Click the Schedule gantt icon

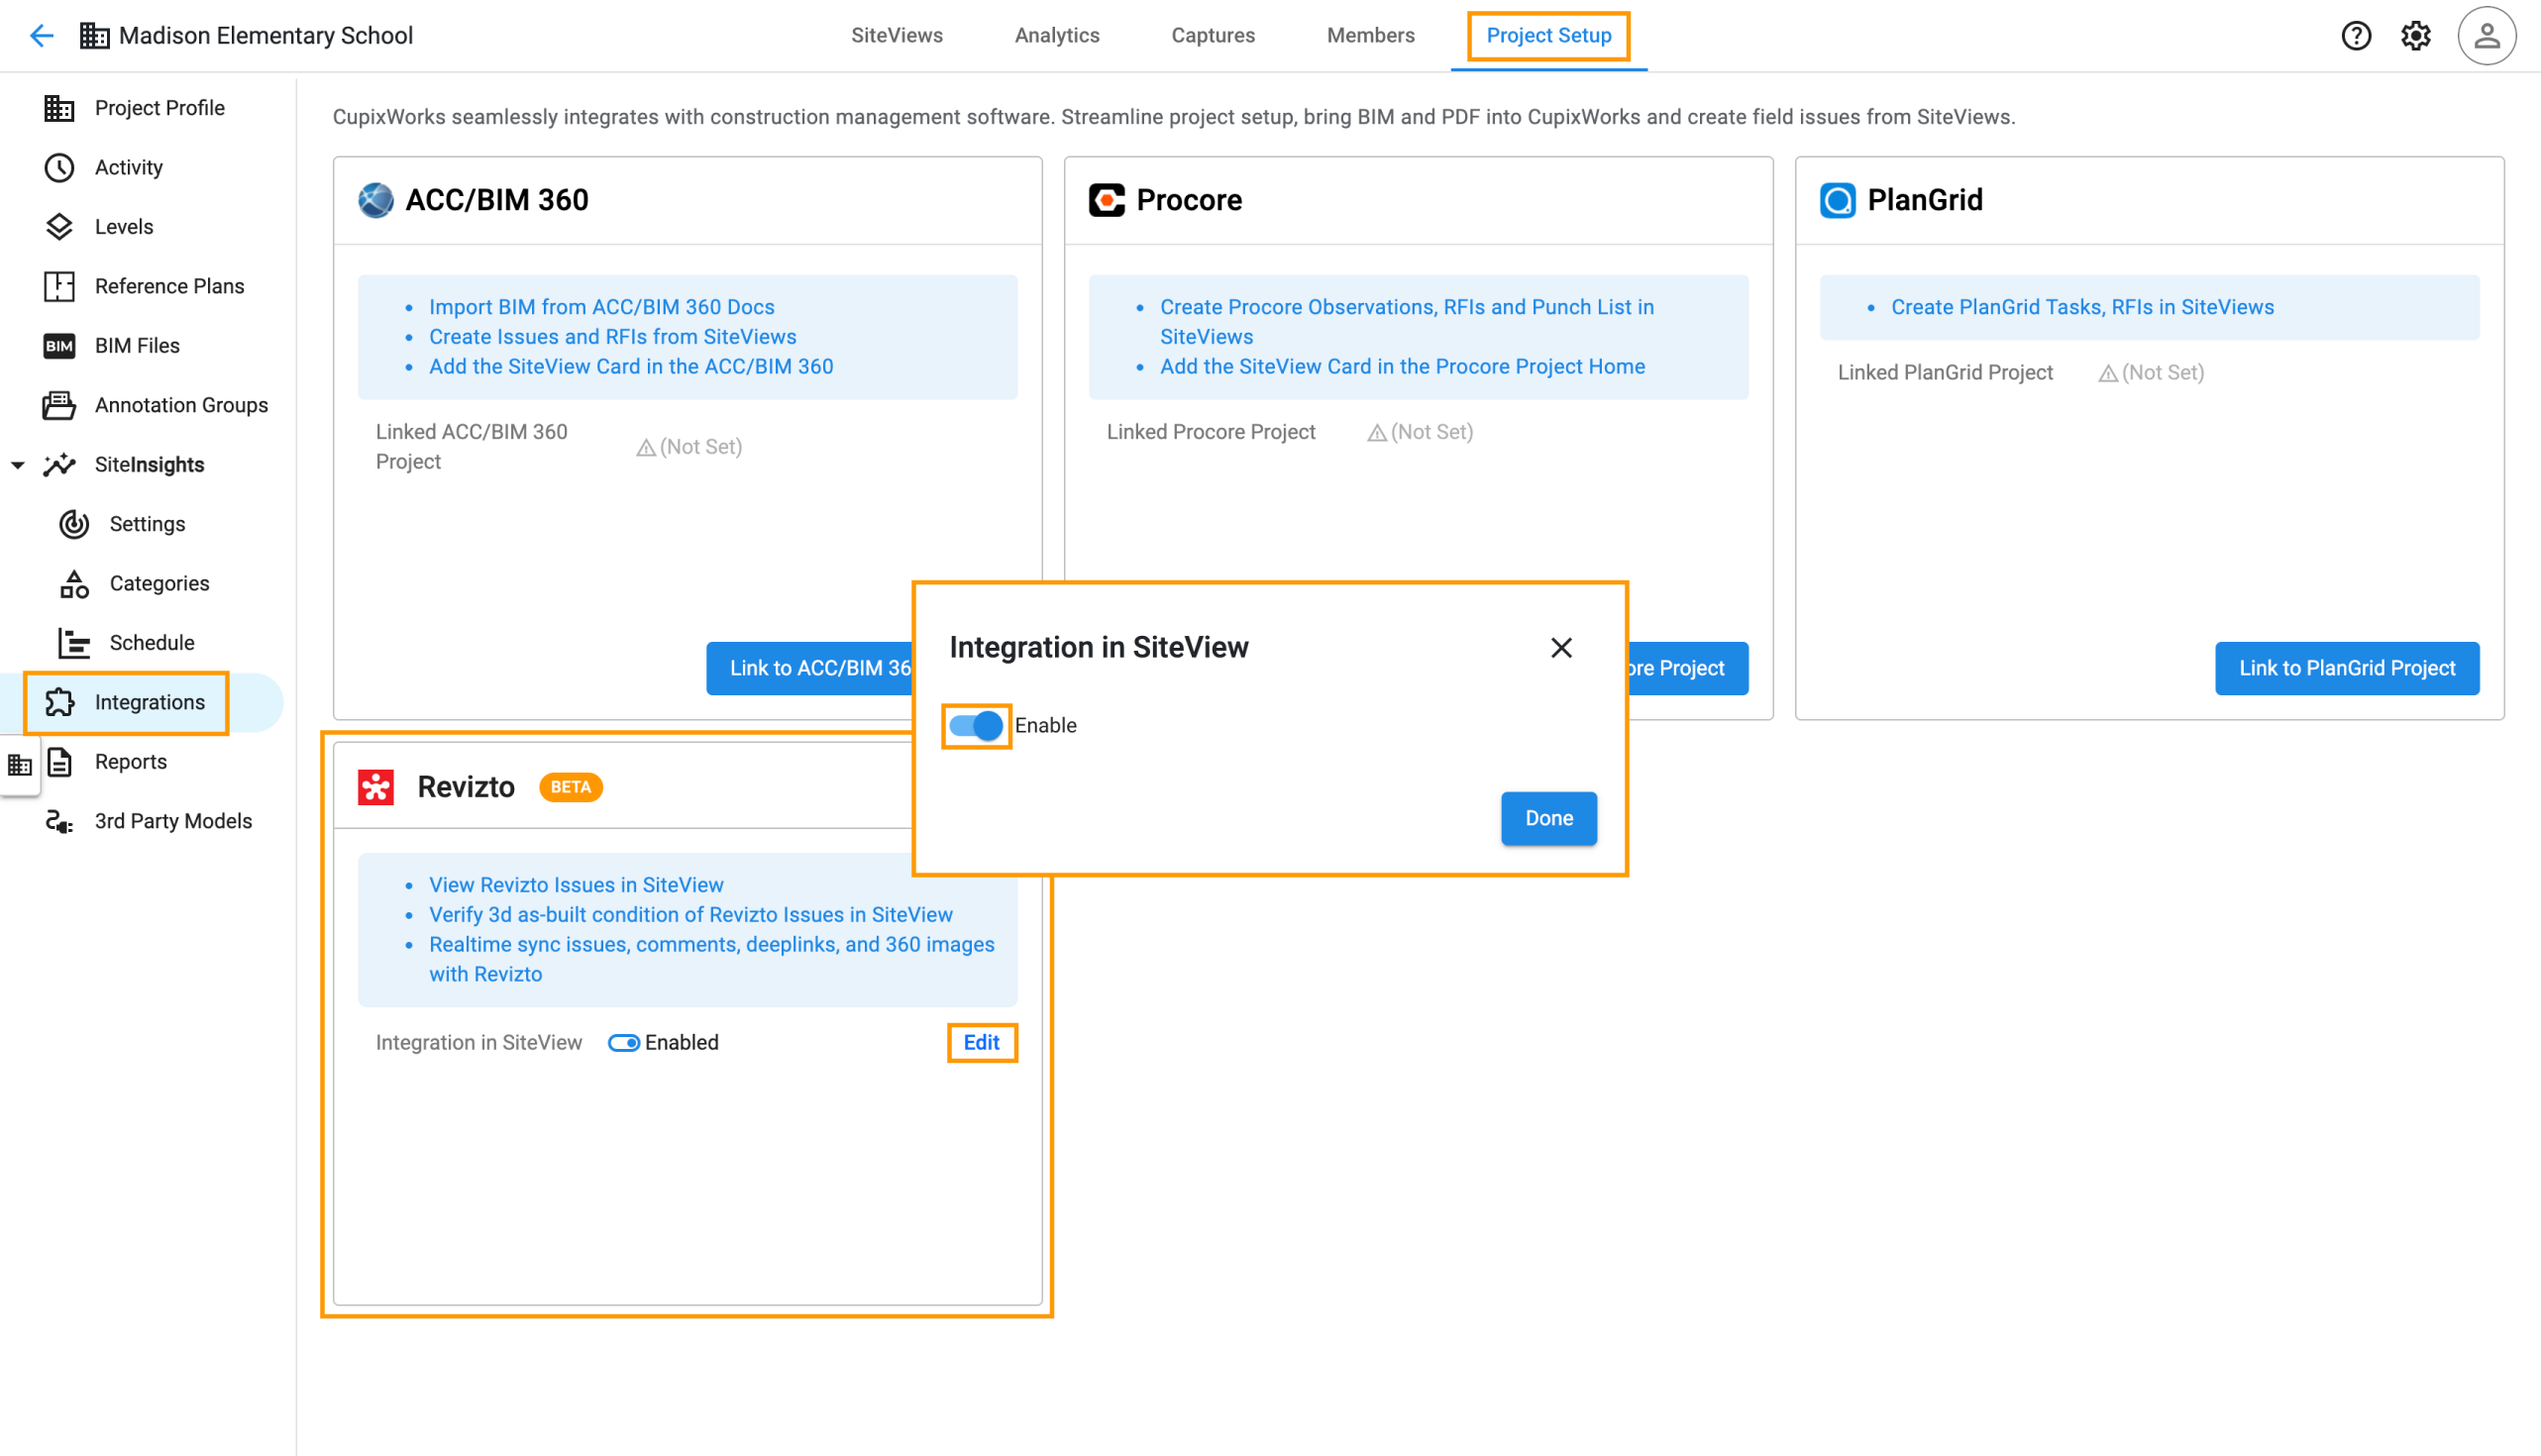74,643
